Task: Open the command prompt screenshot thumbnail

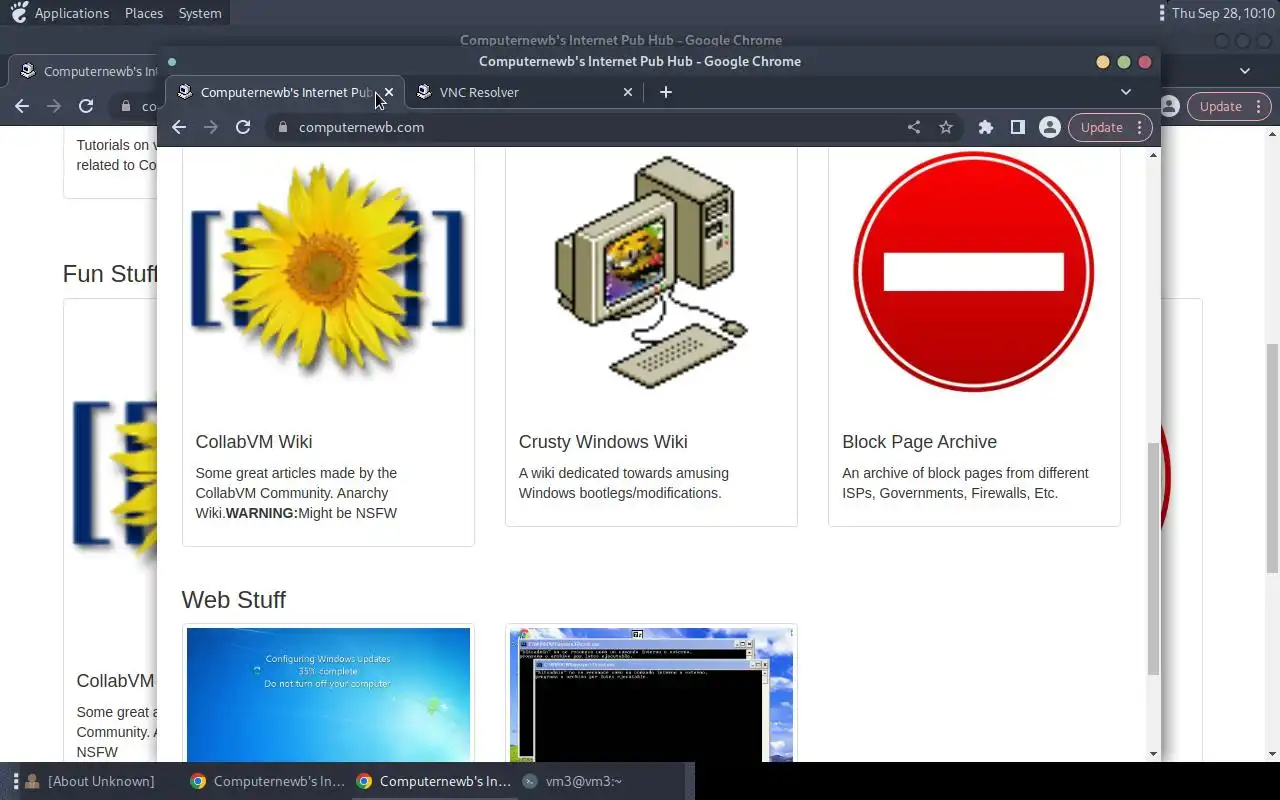Action: 651,695
